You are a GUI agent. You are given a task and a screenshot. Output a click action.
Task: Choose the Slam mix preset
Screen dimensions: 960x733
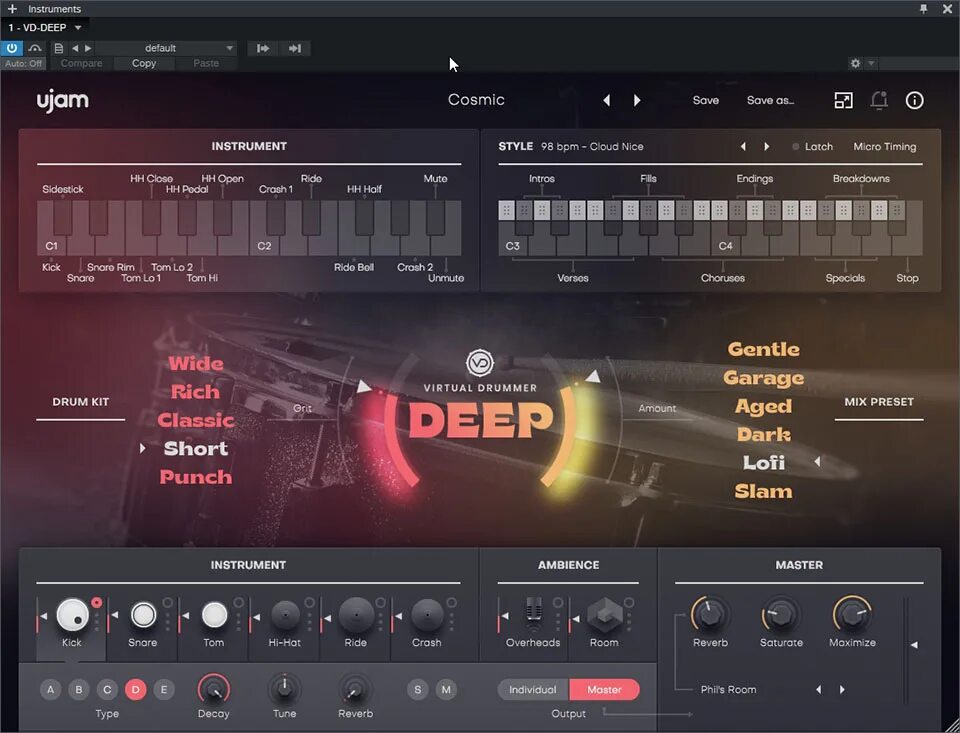pos(763,491)
